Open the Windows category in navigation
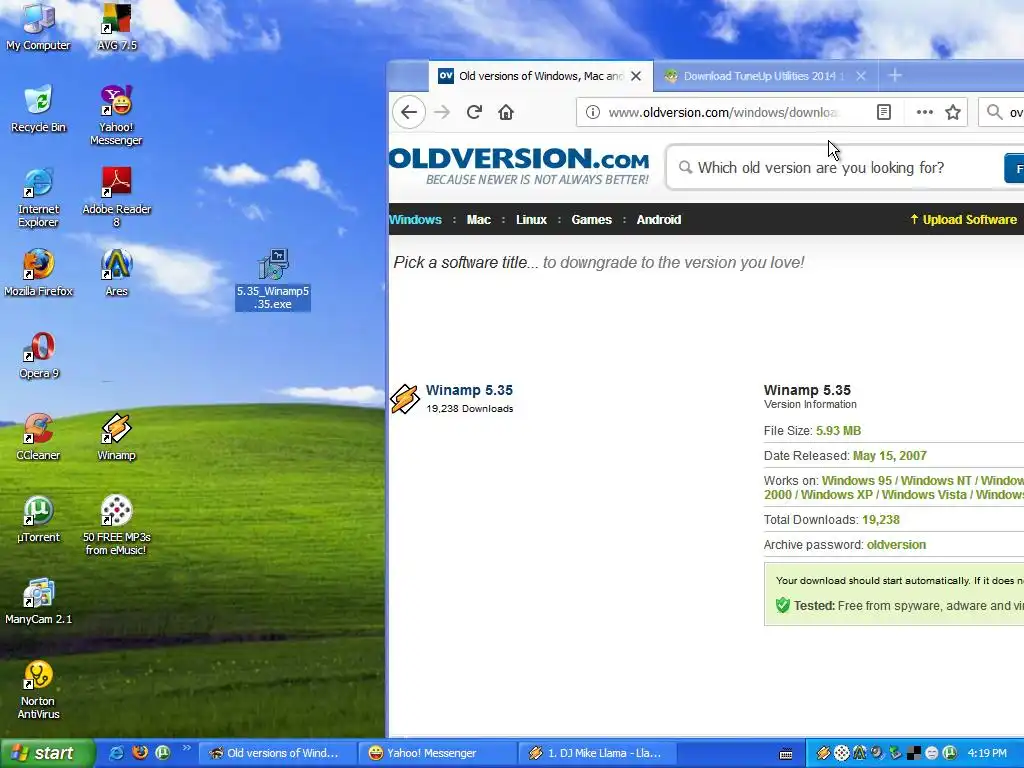Image resolution: width=1024 pixels, height=768 pixels. point(415,220)
